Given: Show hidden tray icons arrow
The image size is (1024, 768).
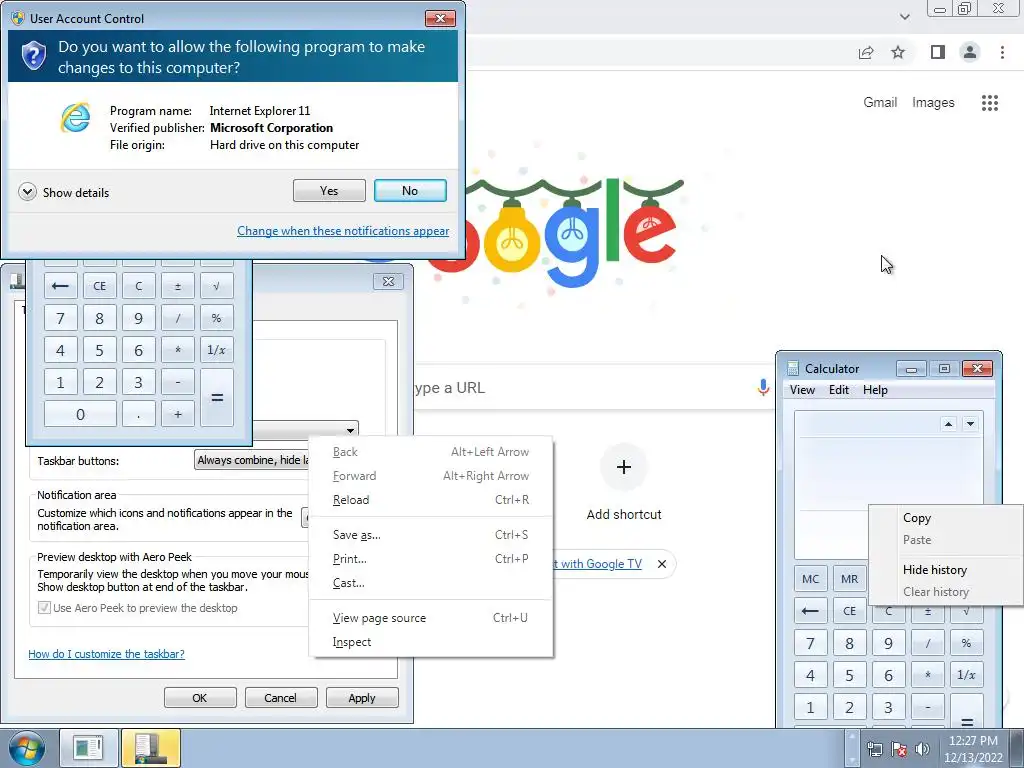Looking at the screenshot, I should 851,748.
